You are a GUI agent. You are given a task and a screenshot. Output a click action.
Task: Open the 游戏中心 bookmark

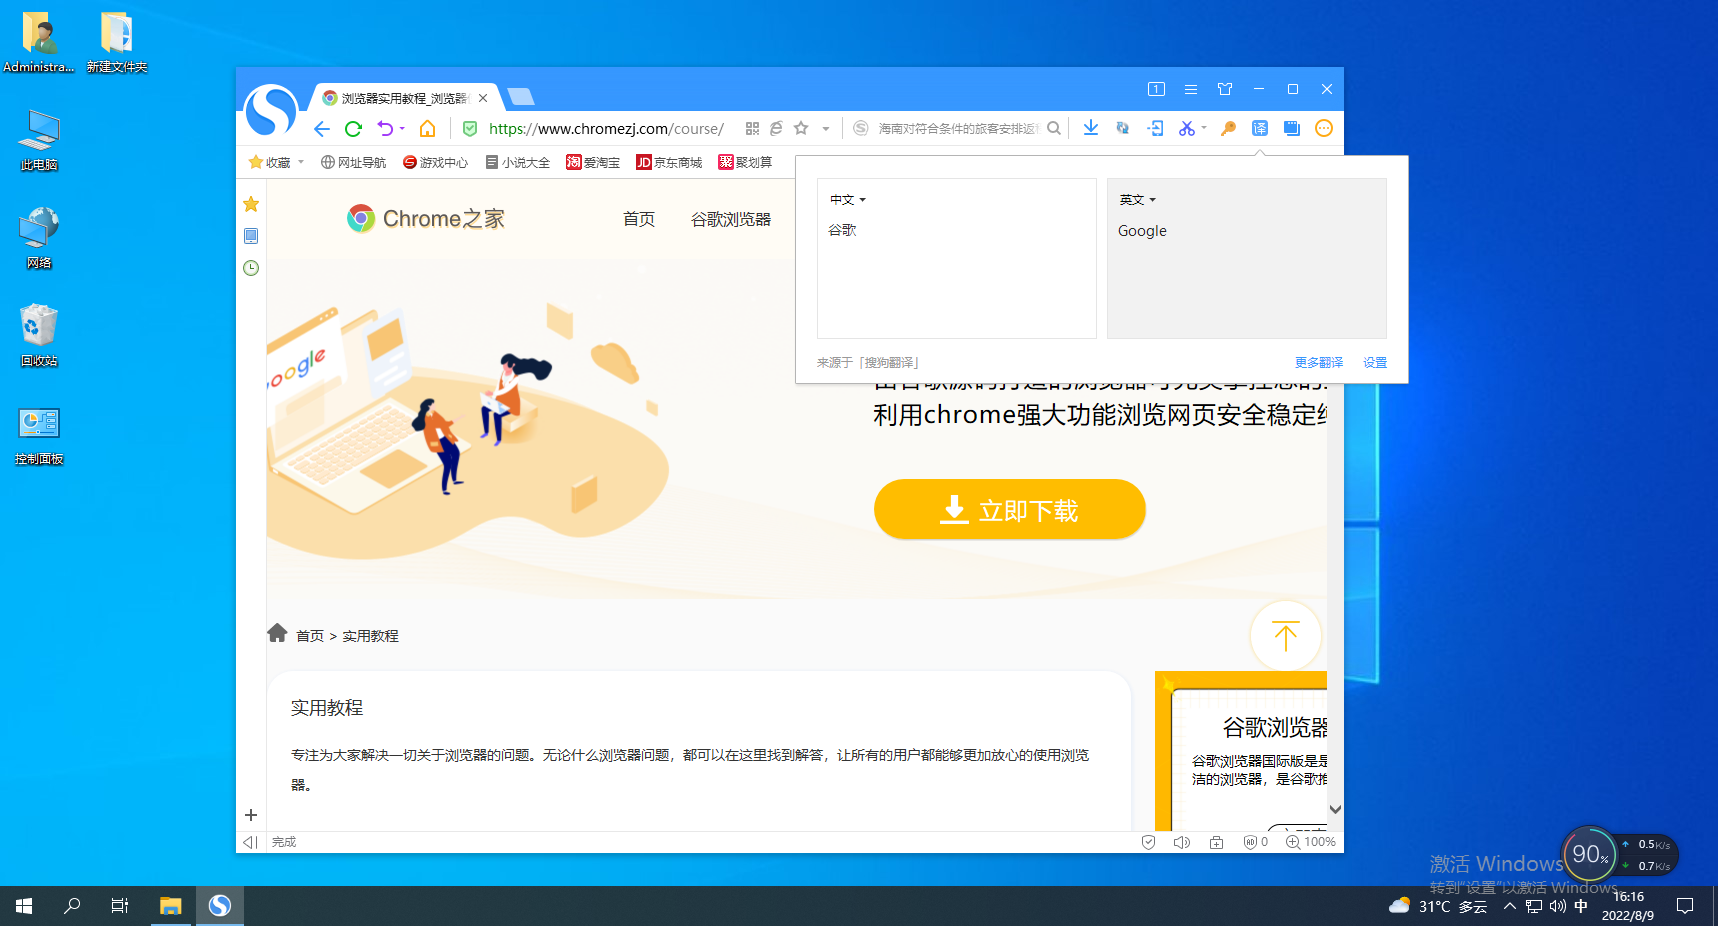[x=435, y=162]
